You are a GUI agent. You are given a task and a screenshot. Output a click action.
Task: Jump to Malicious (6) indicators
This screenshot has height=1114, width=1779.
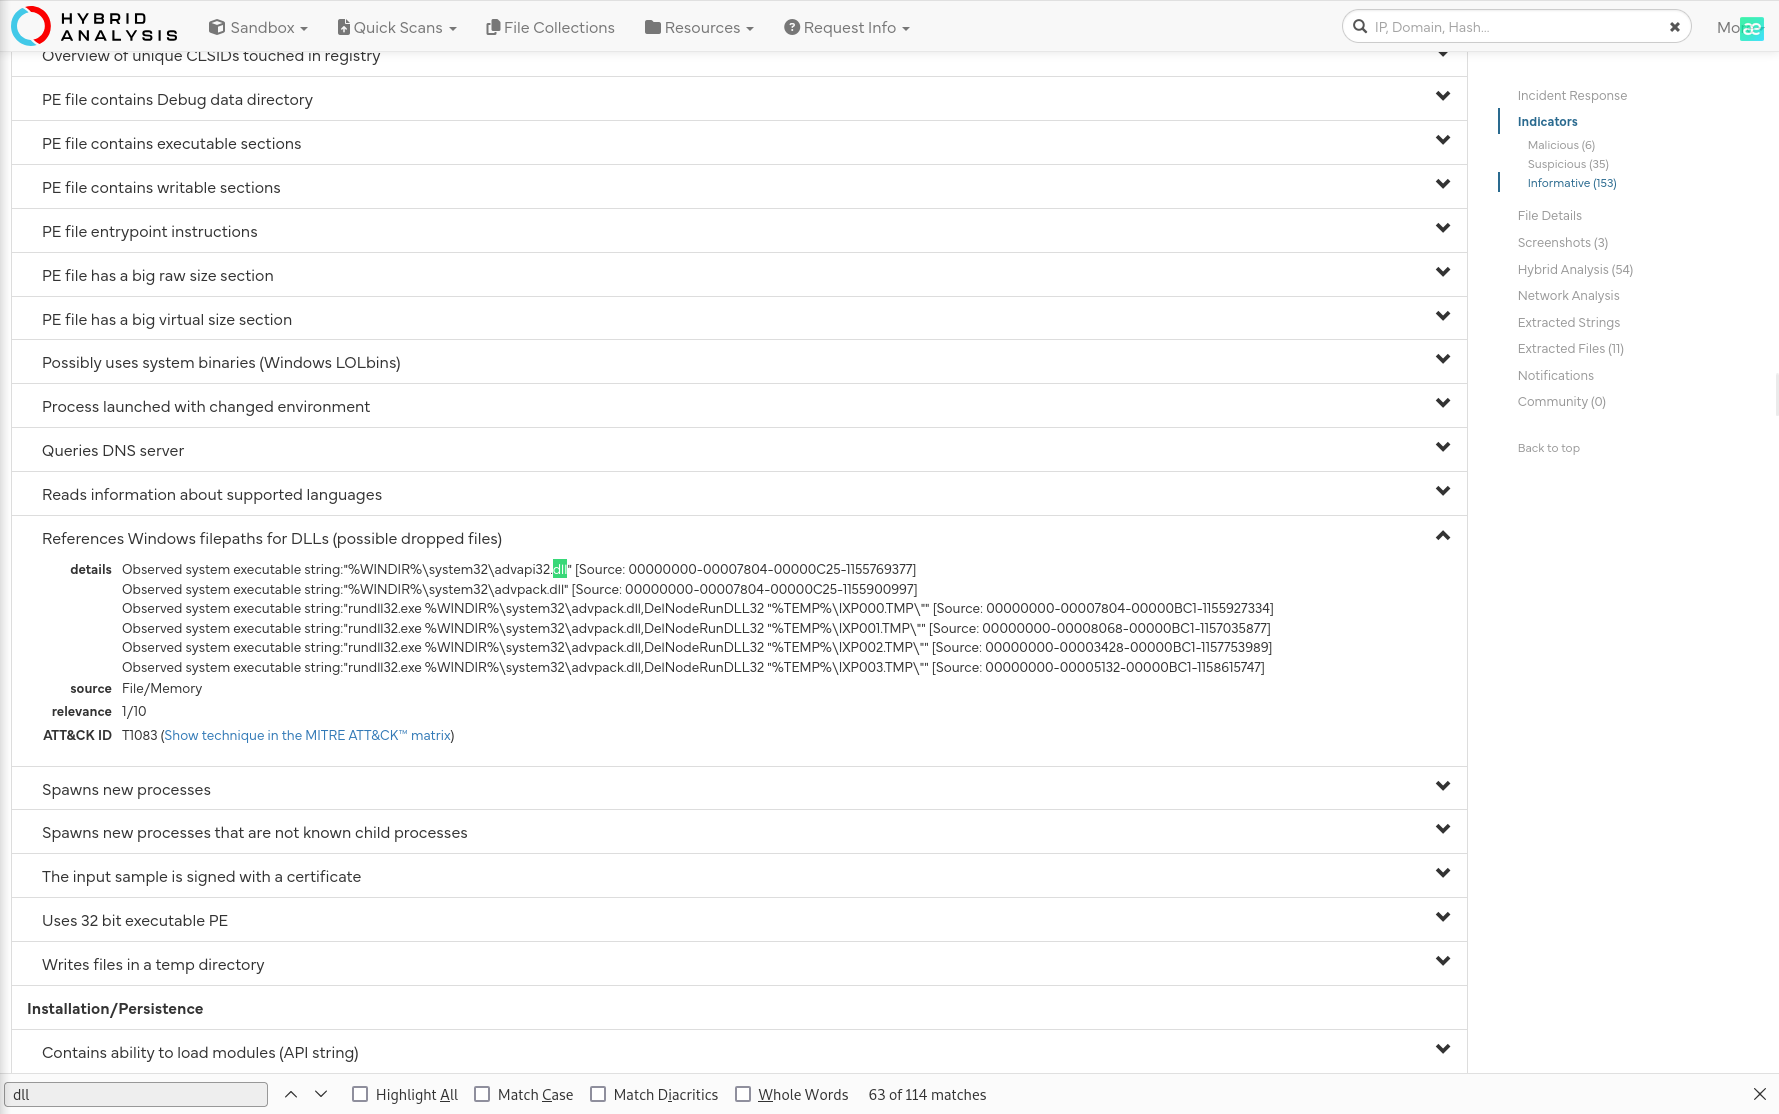(1561, 145)
